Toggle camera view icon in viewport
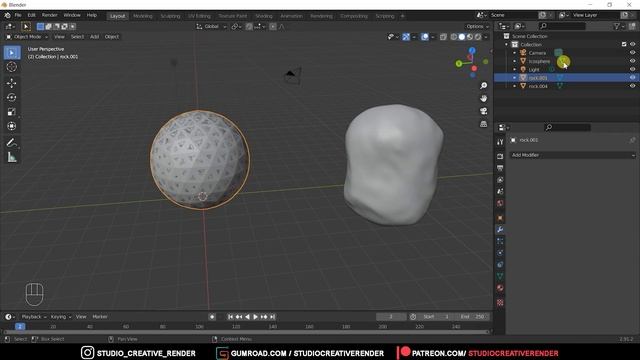Screen dimensions: 640x360 484,111
